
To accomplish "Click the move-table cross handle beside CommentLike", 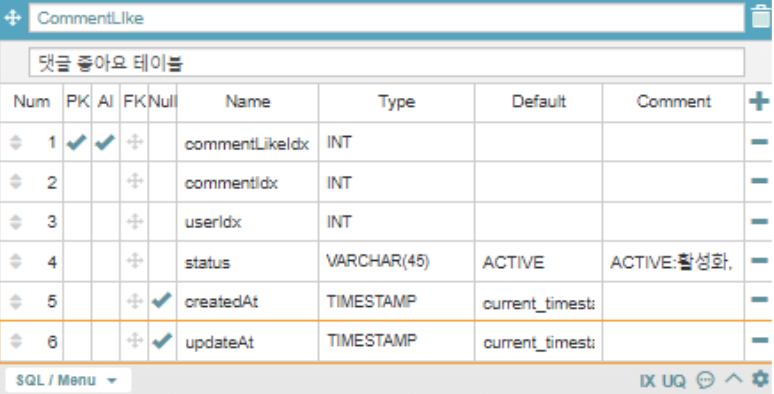I will pos(12,18).
